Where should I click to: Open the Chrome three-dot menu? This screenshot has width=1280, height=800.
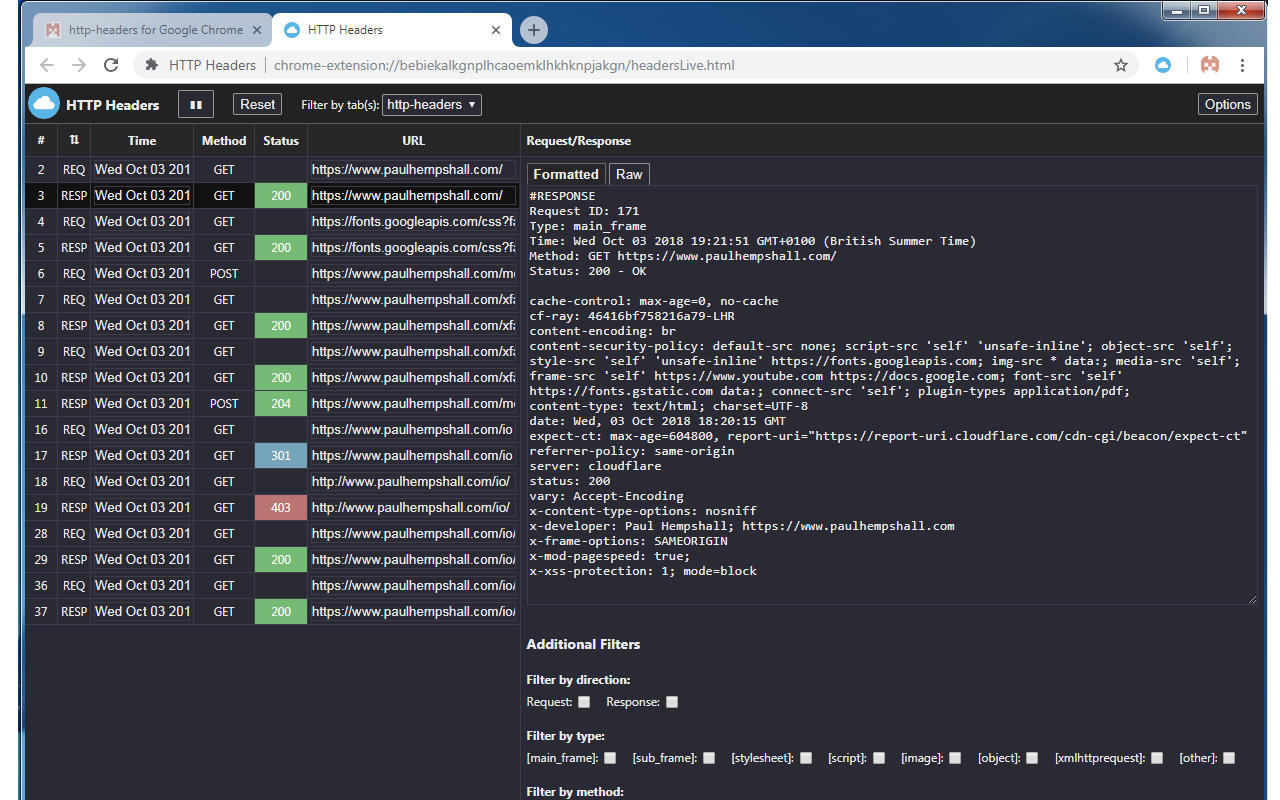1242,65
